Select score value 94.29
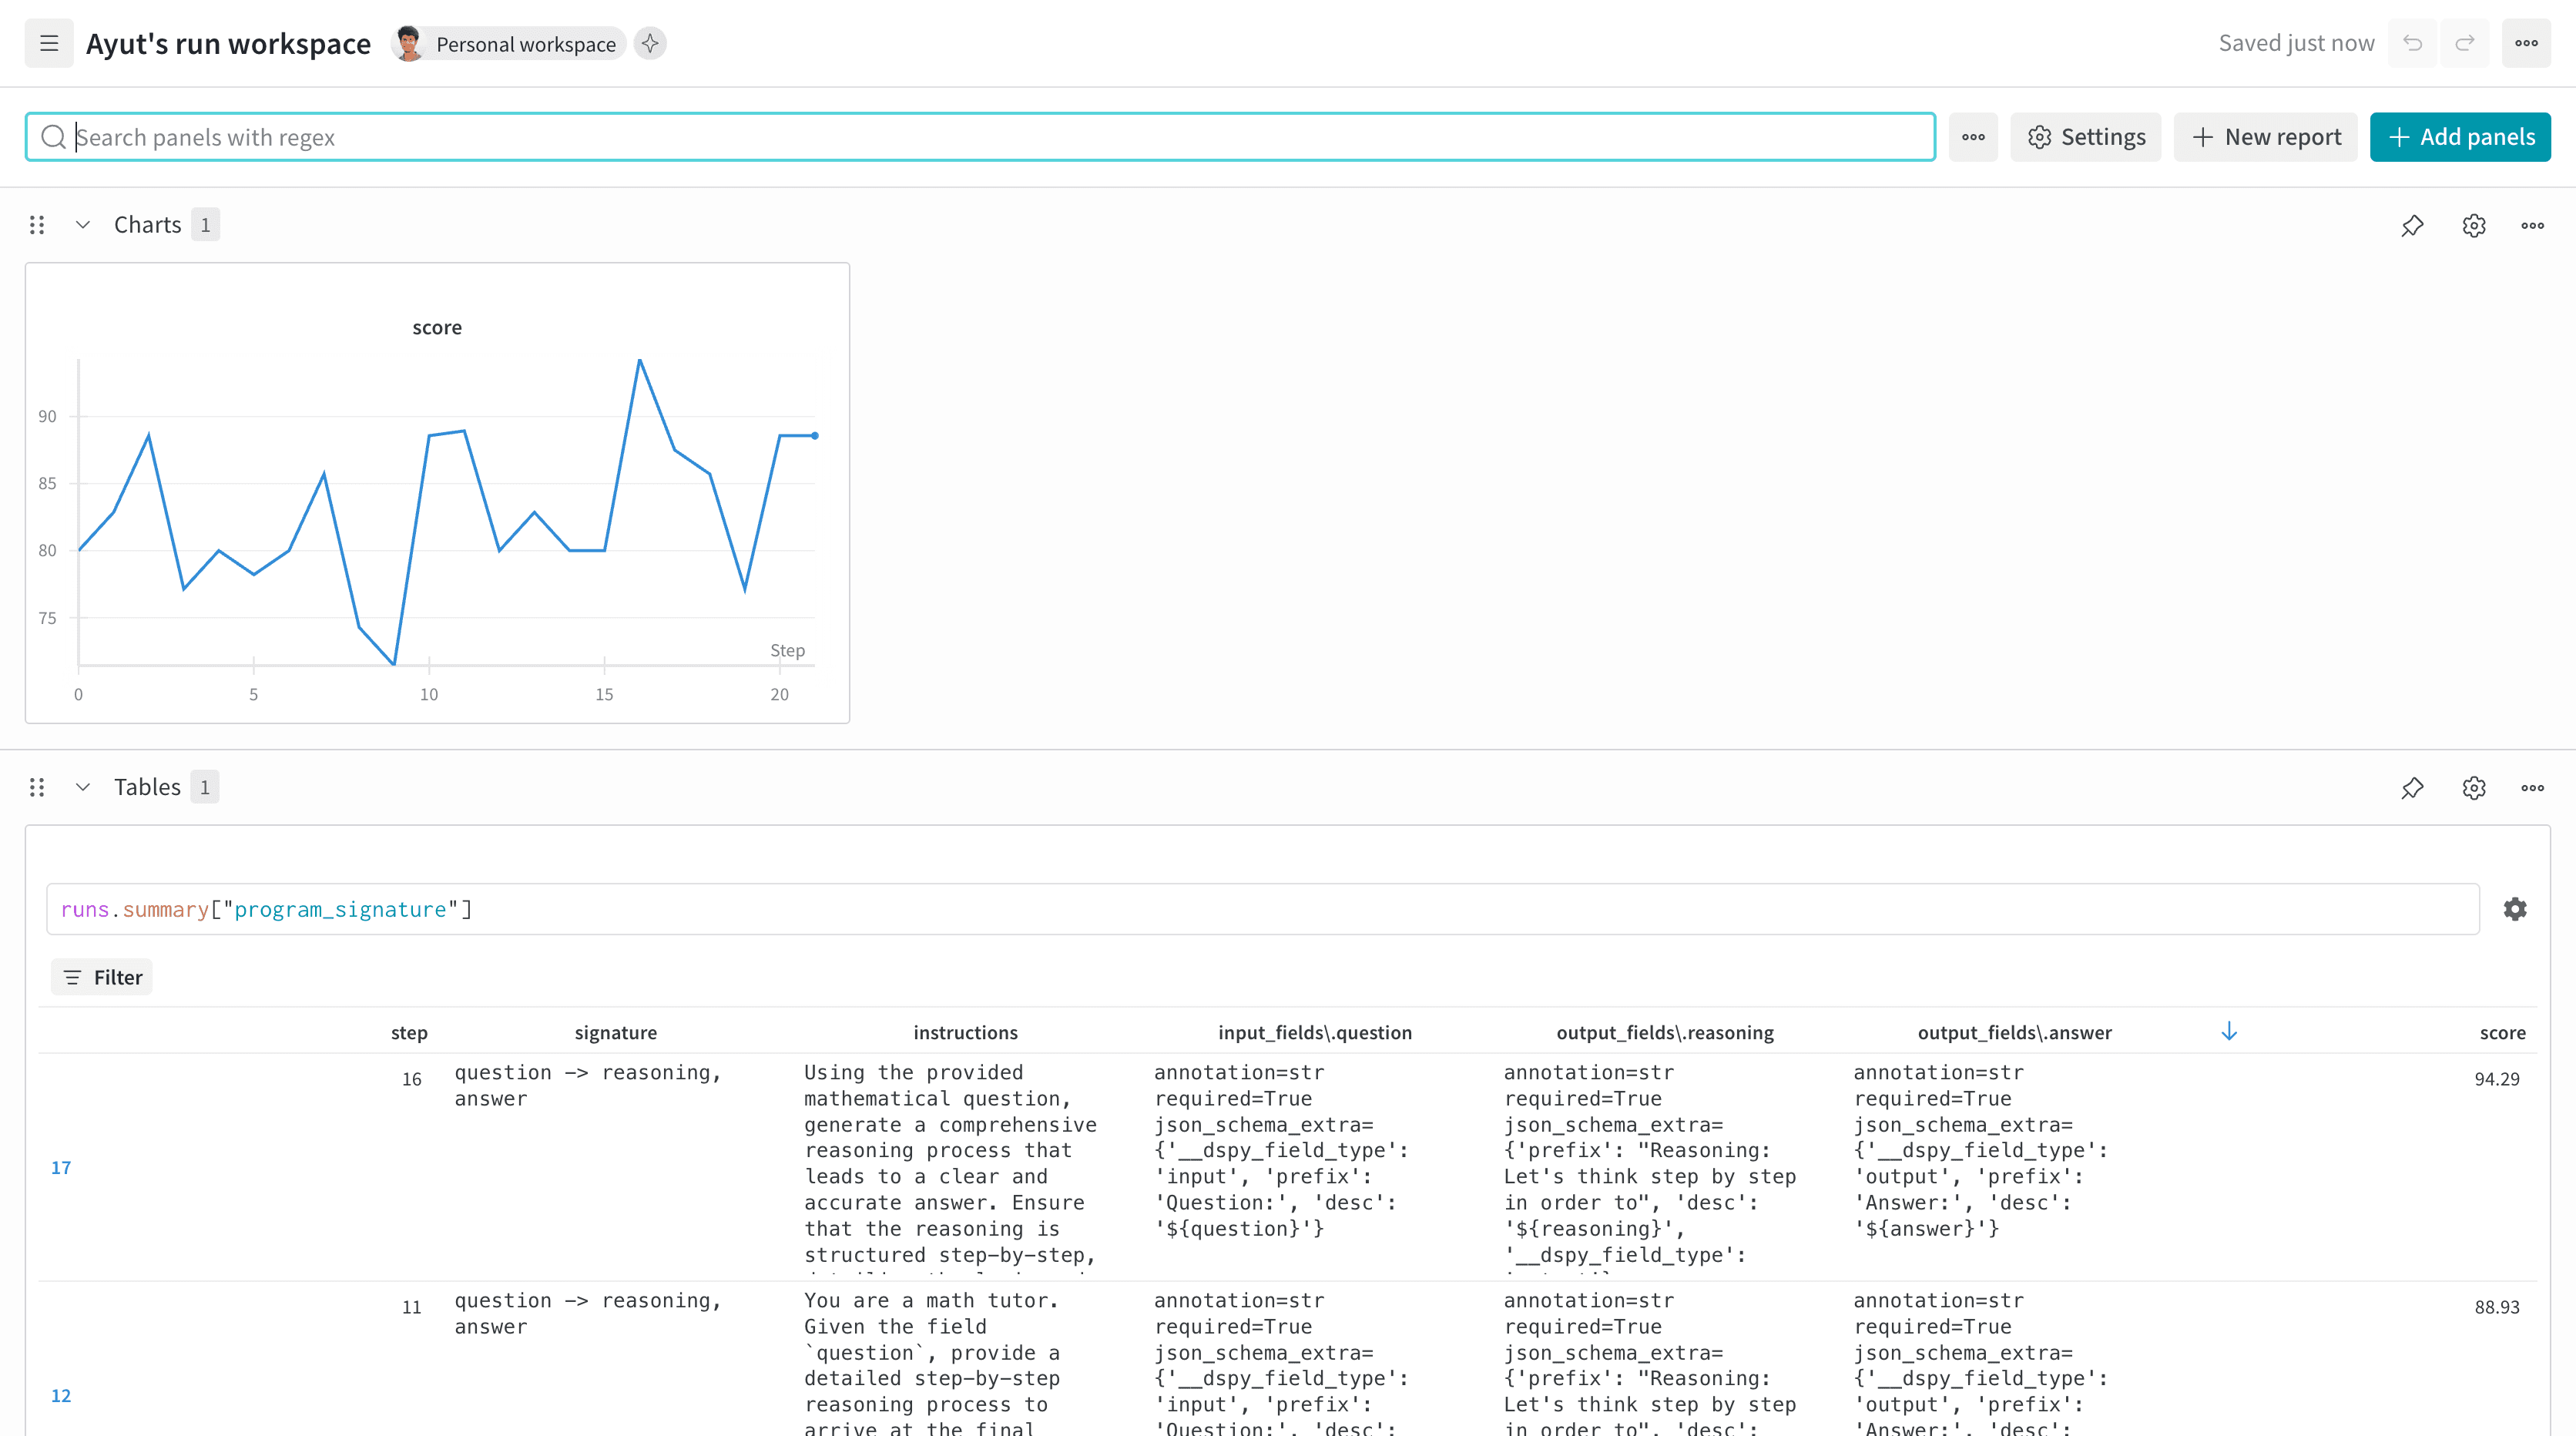The height and width of the screenshot is (1436, 2576). [2497, 1079]
